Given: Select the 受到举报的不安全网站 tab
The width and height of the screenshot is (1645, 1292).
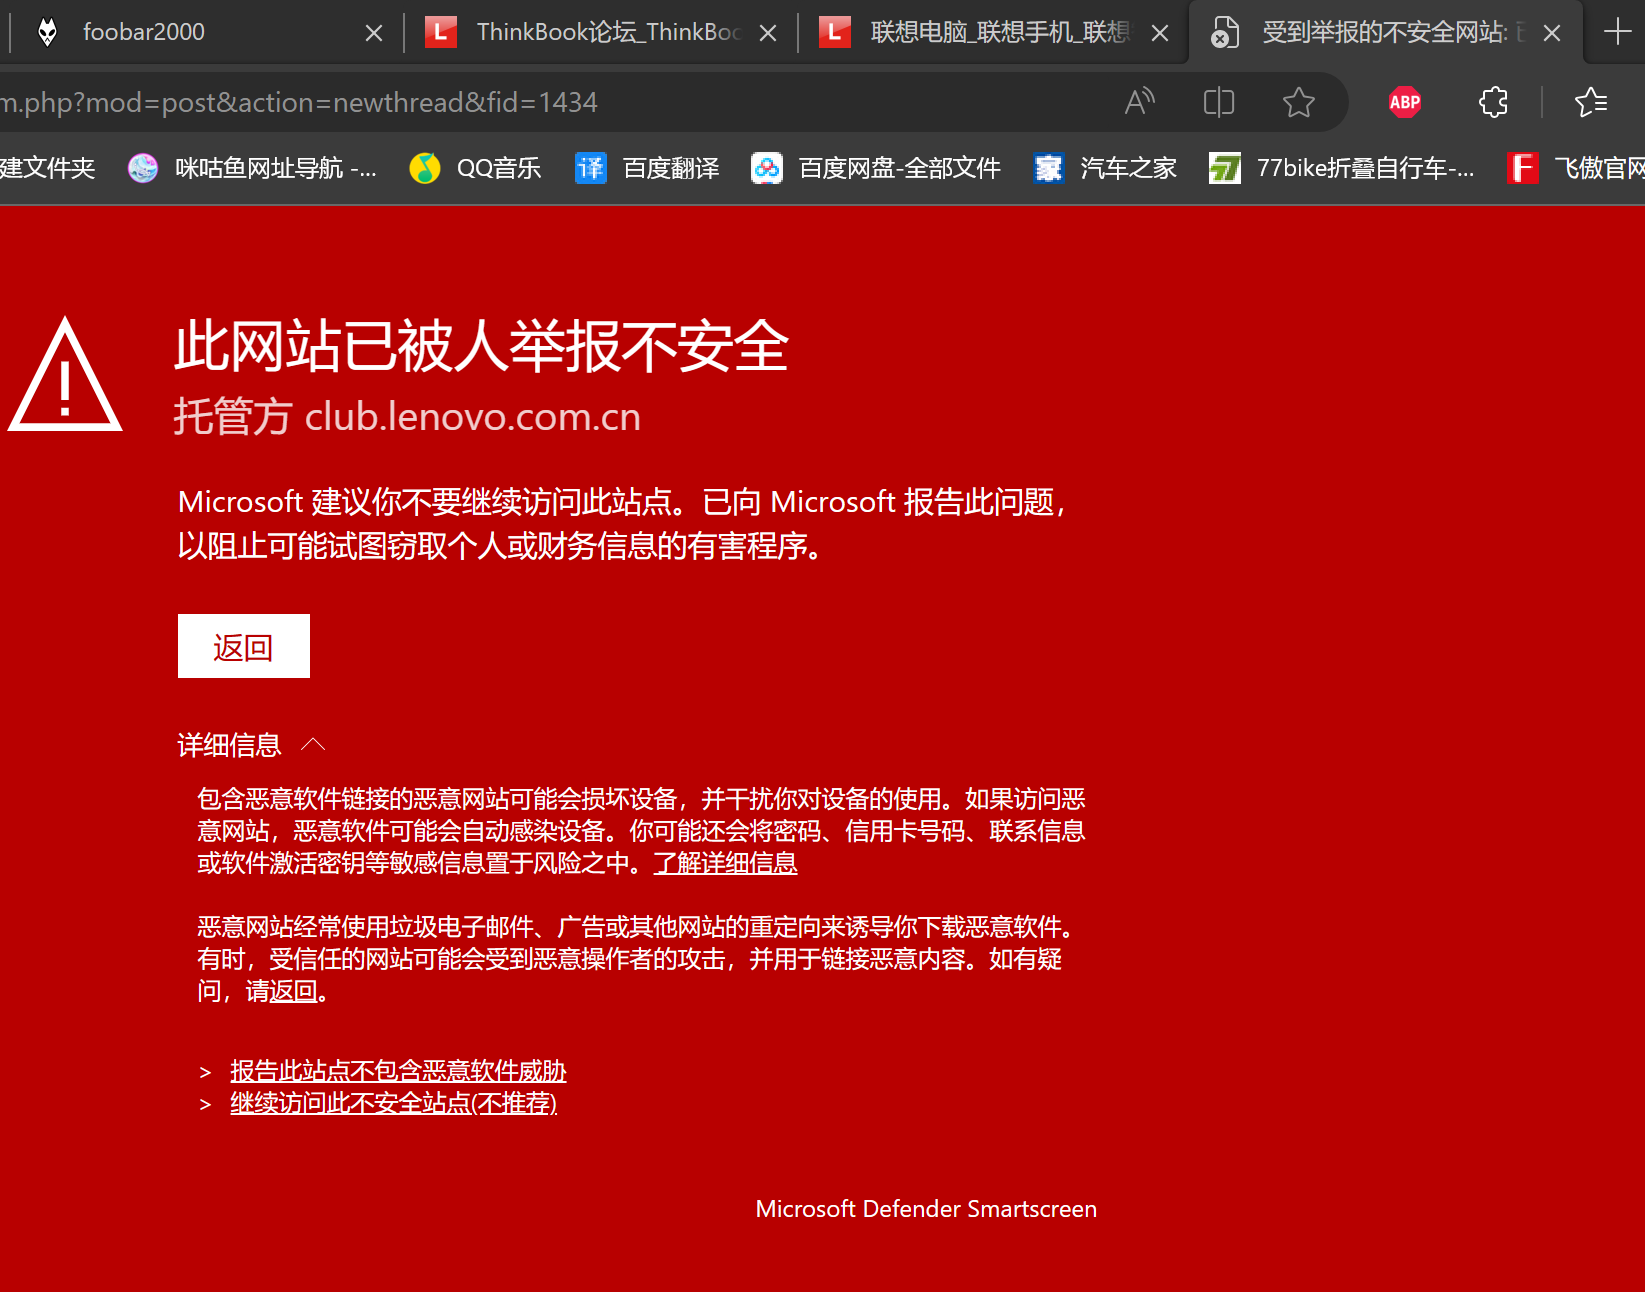Looking at the screenshot, I should [1385, 32].
